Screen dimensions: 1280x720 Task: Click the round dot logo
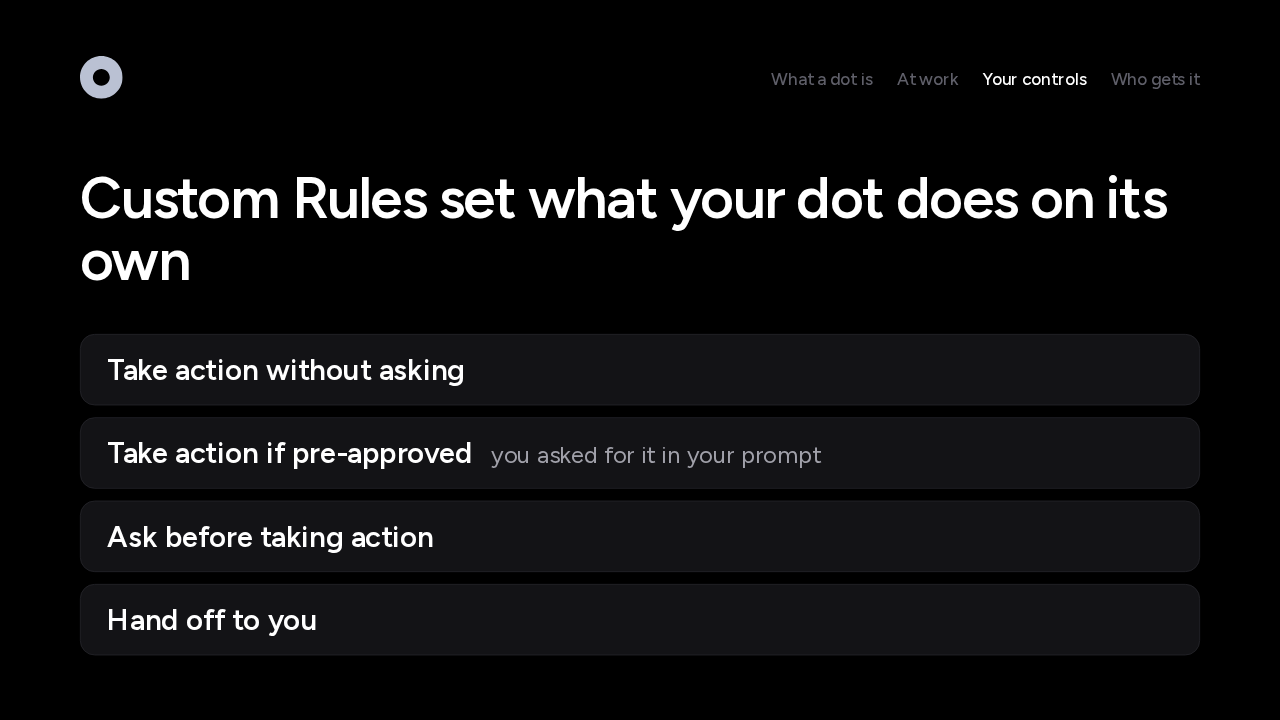pos(101,77)
